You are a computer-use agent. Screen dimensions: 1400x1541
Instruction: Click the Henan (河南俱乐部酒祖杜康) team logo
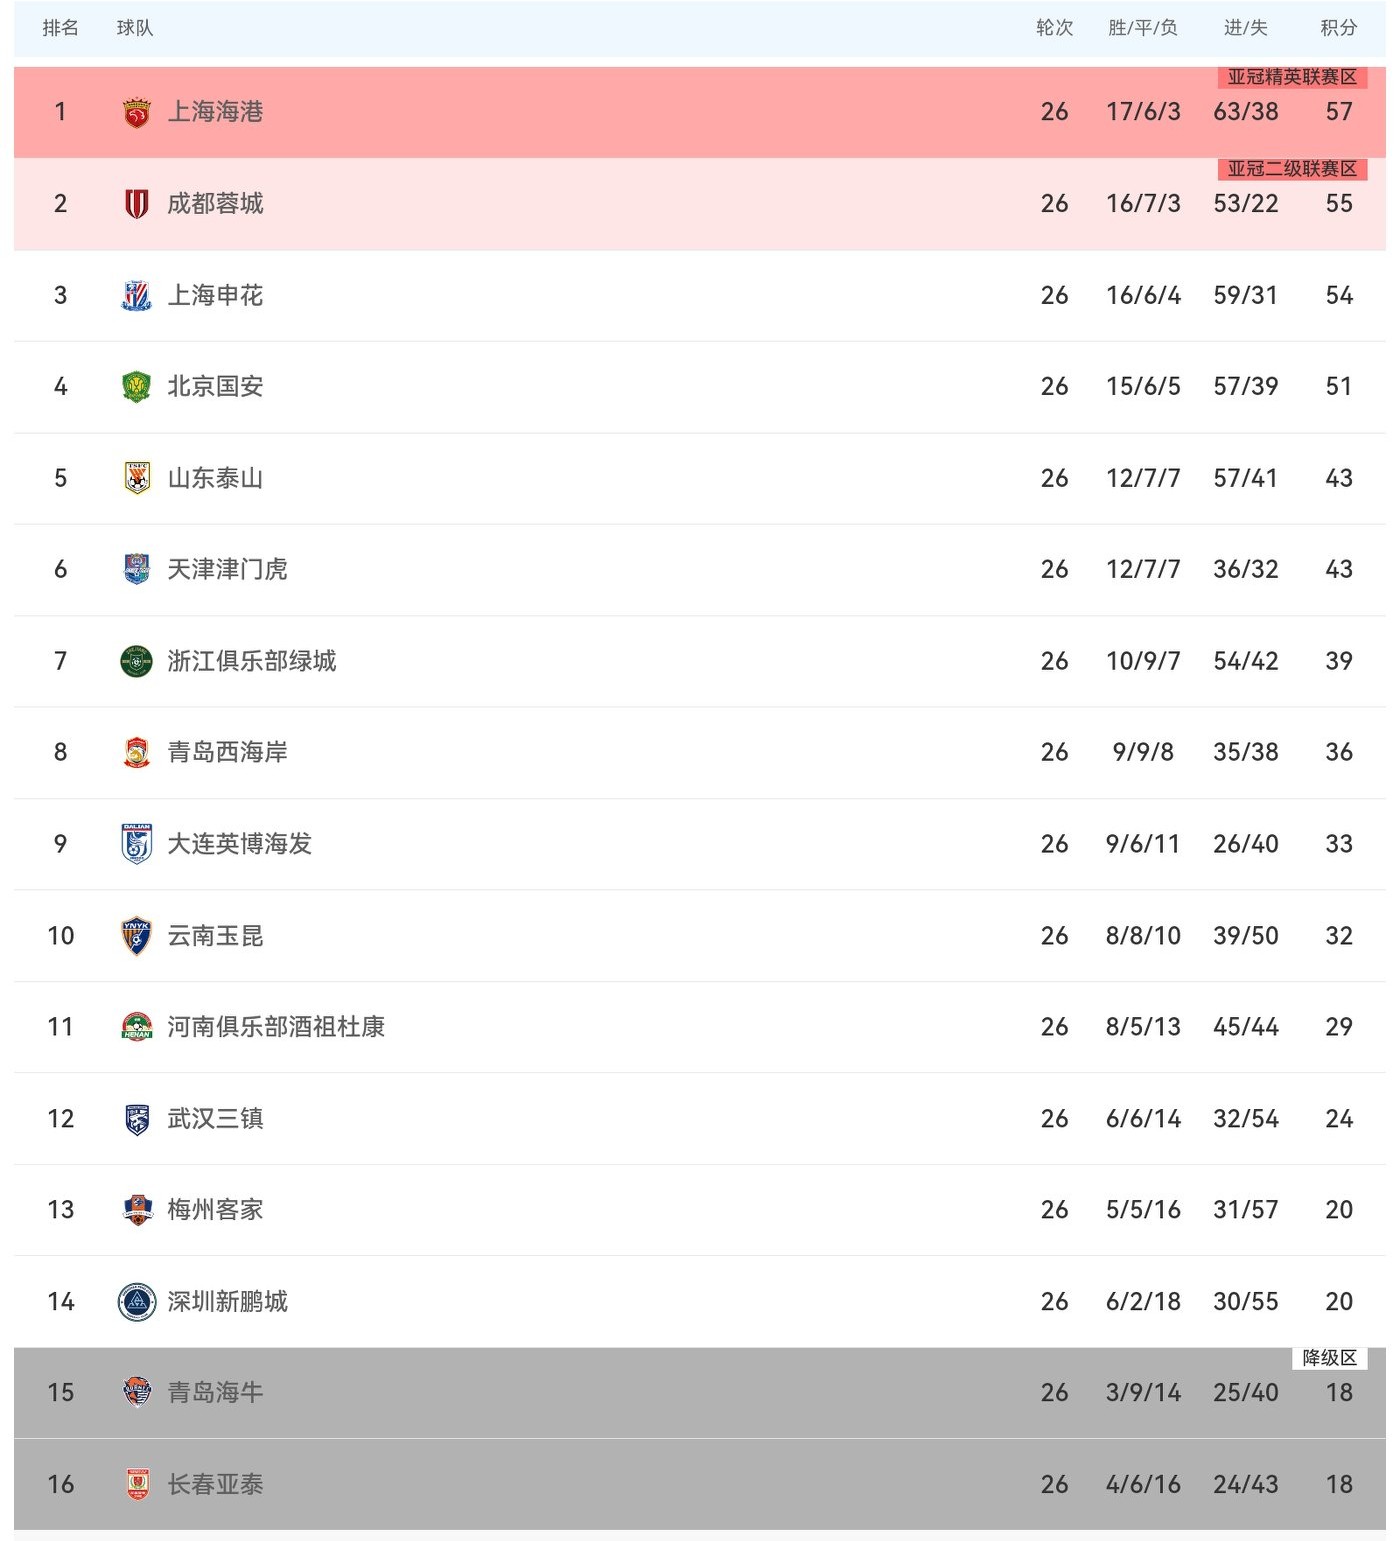136,1027
